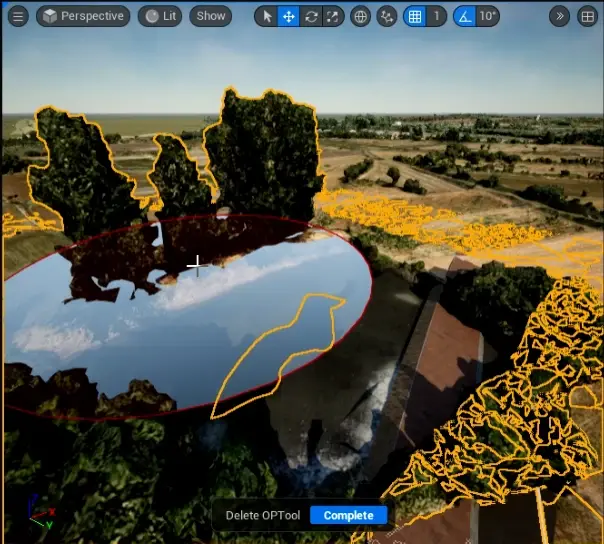Screen dimensions: 604x544
Task: Click the Complete button
Action: (349, 515)
